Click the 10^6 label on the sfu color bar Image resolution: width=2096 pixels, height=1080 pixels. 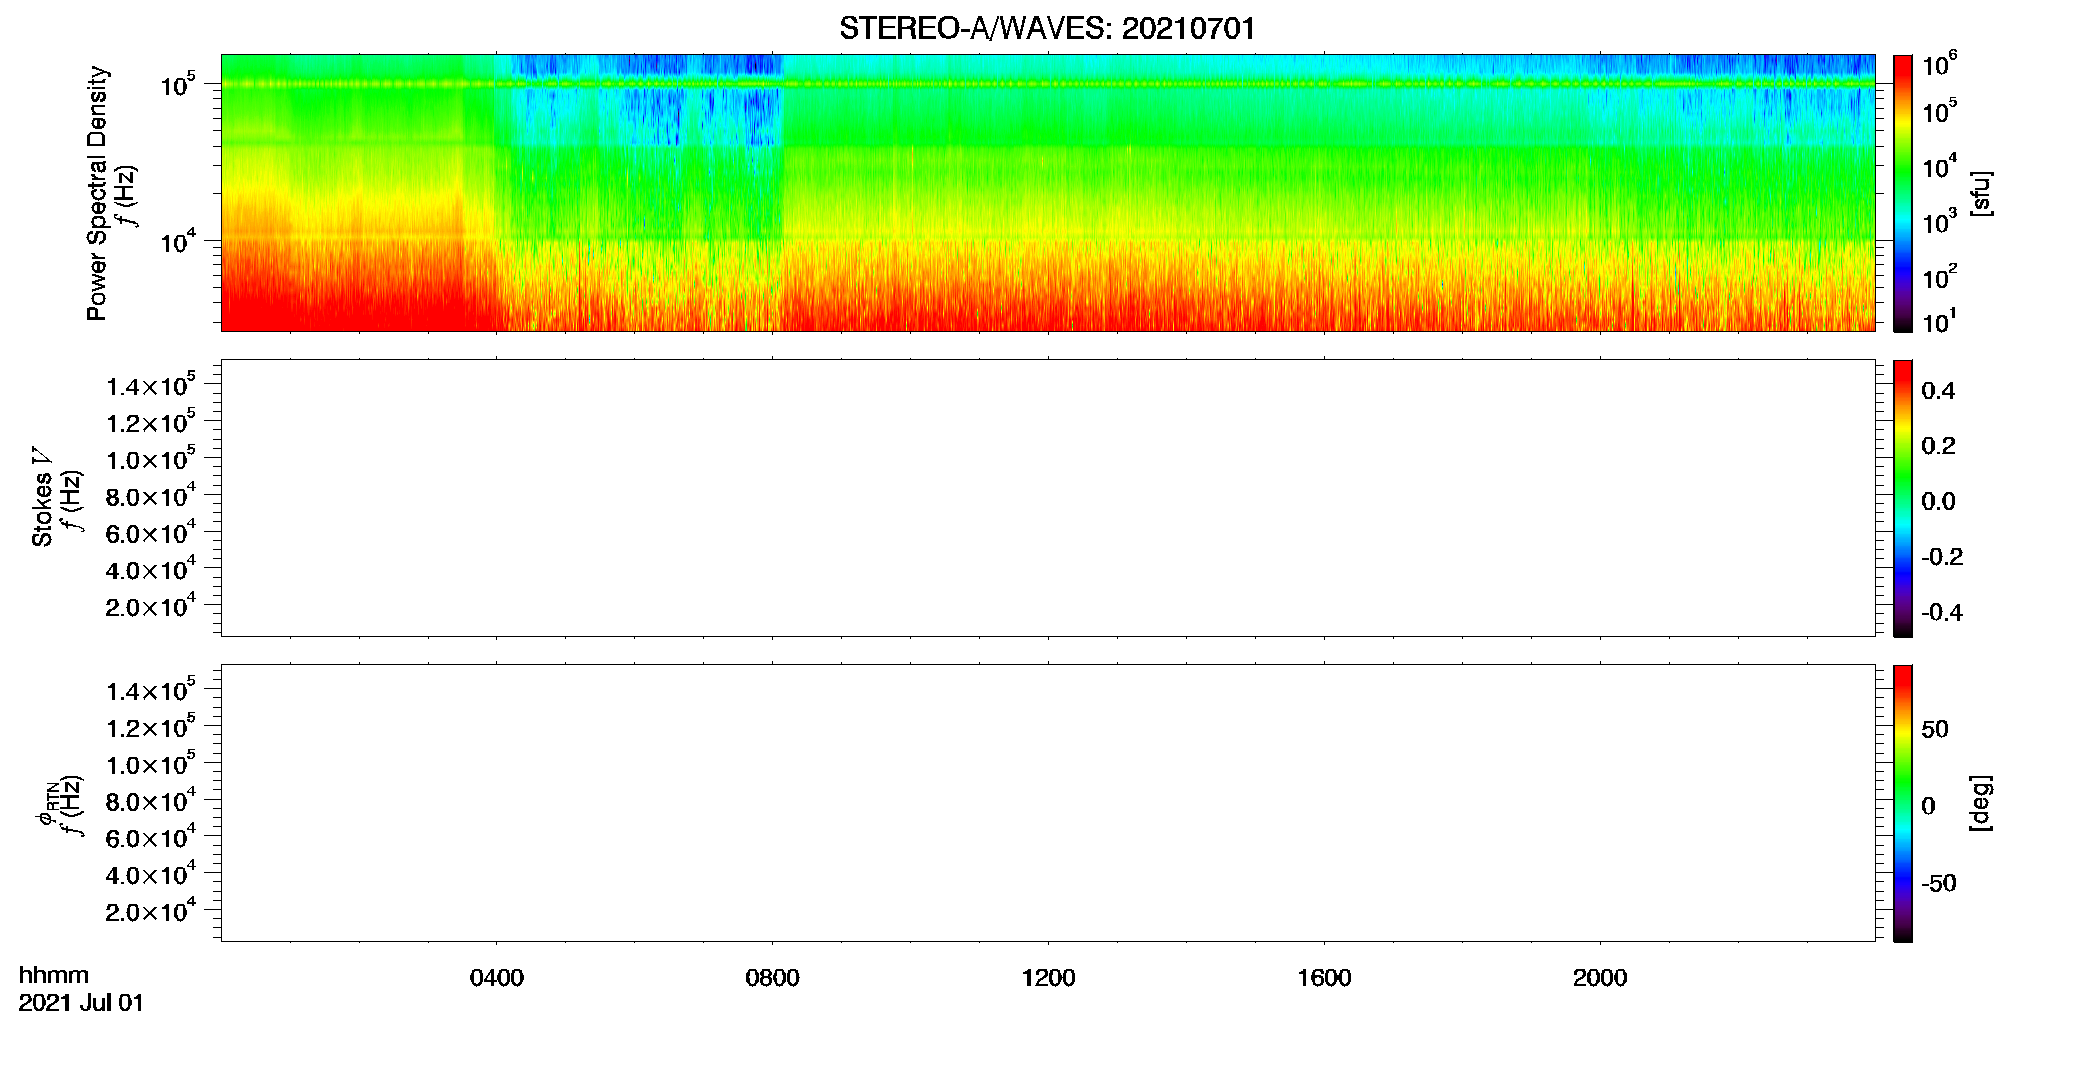pyautogui.click(x=1939, y=65)
